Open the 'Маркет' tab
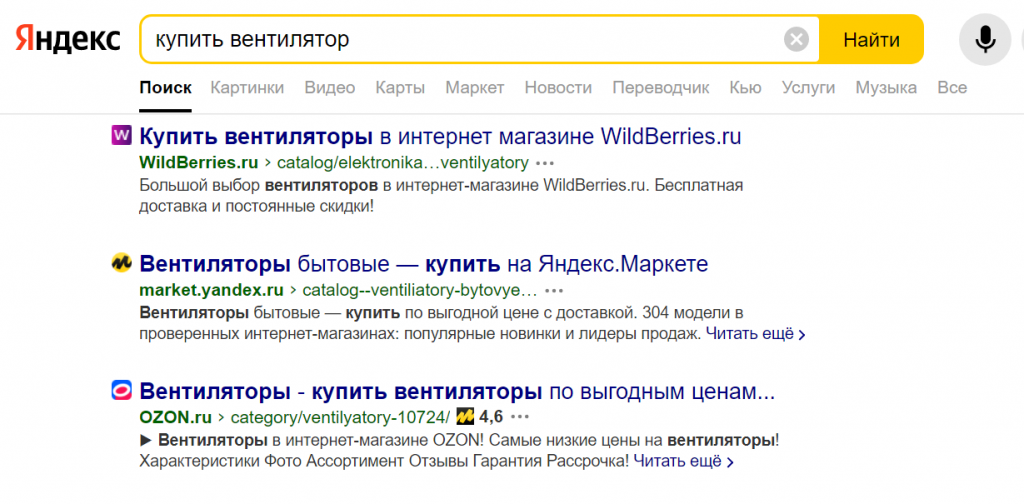The width and height of the screenshot is (1024, 504). (x=475, y=87)
